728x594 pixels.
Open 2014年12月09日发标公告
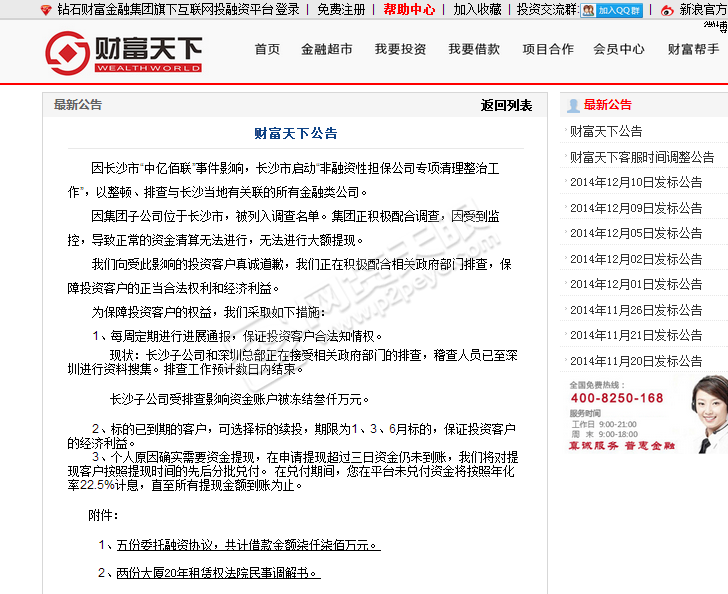636,208
